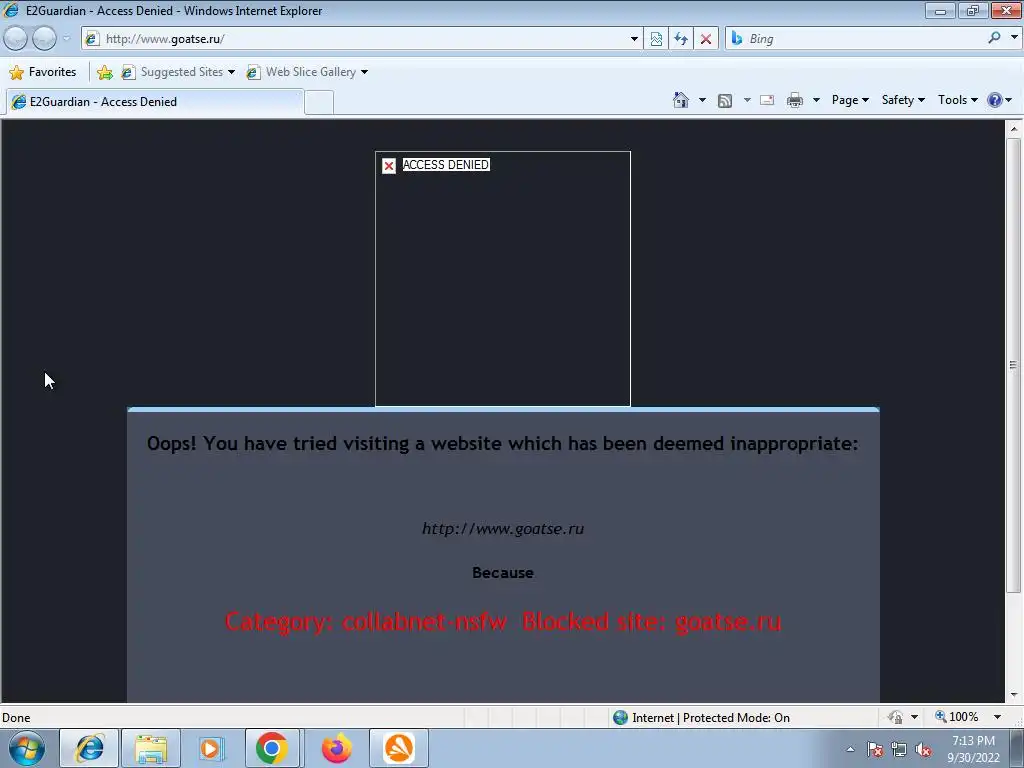Open Google Chrome from taskbar
1024x768 pixels.
point(272,748)
